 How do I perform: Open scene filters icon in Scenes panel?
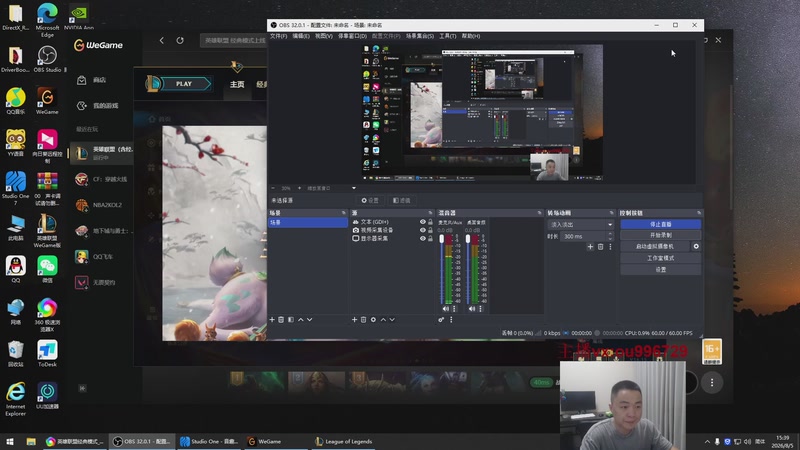click(291, 320)
